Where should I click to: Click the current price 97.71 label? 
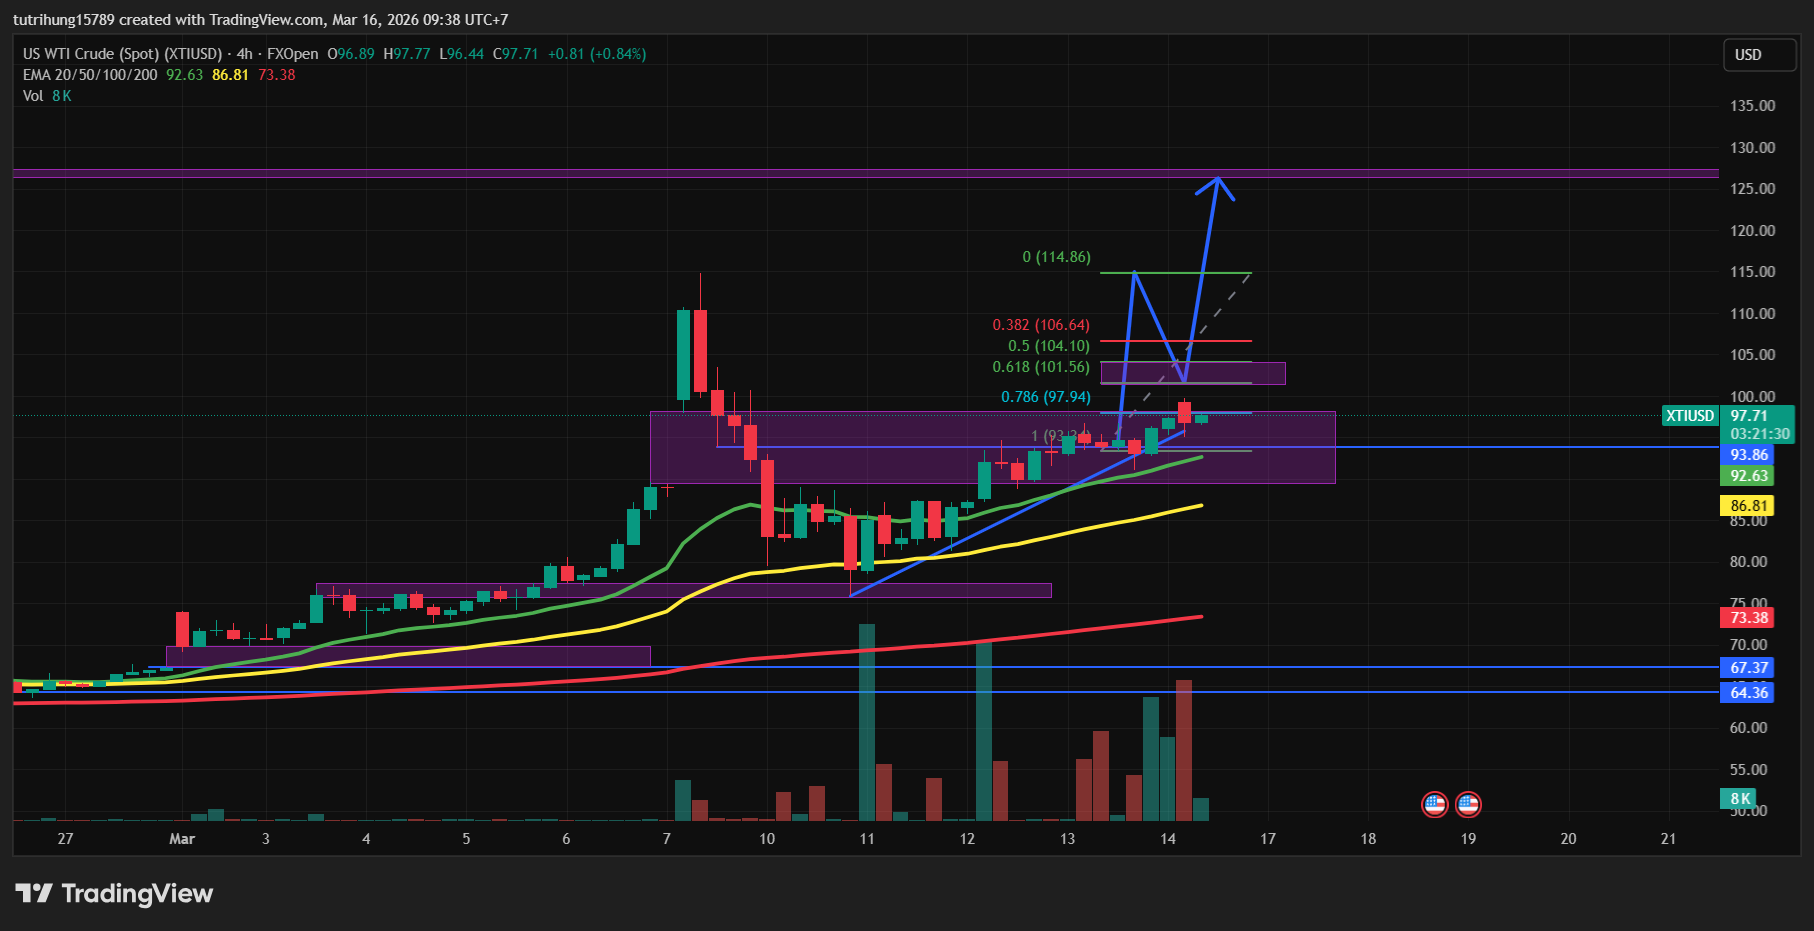point(1748,416)
